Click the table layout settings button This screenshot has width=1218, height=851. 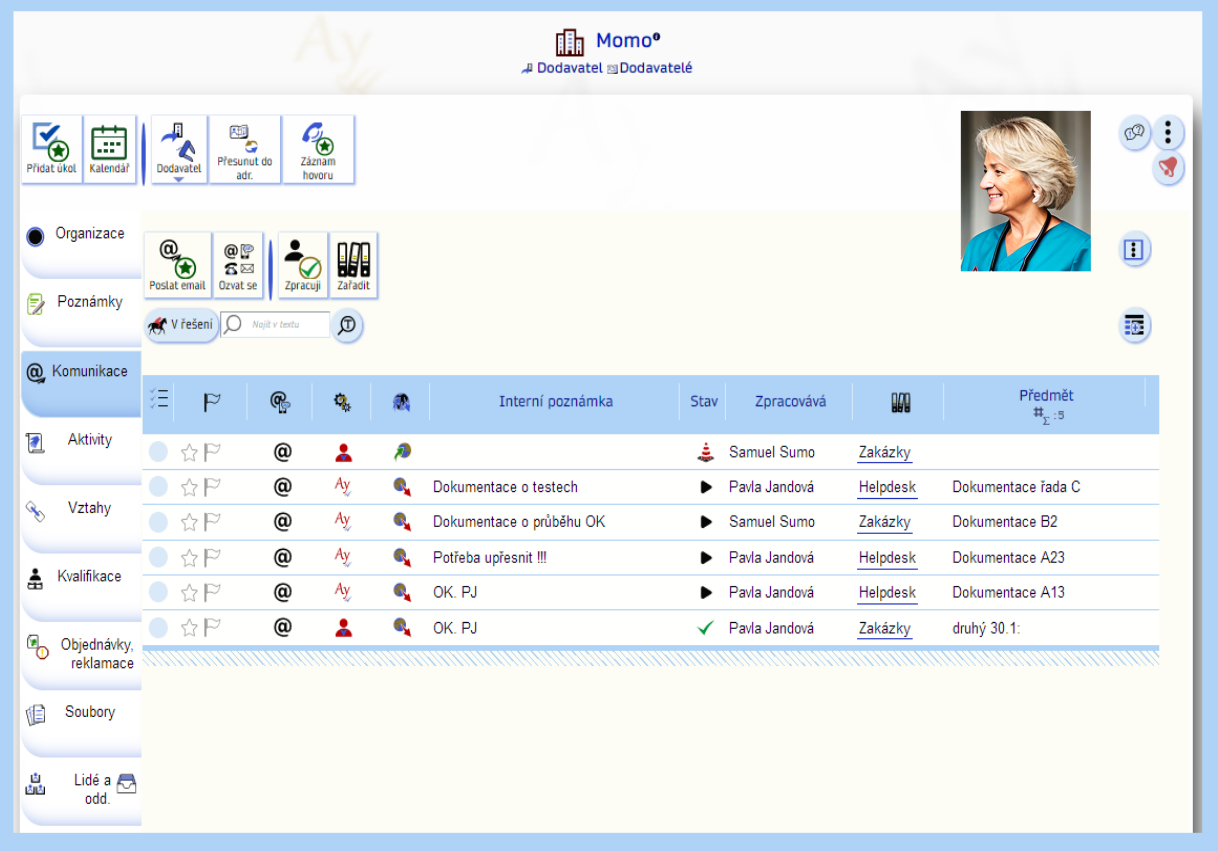(1134, 325)
